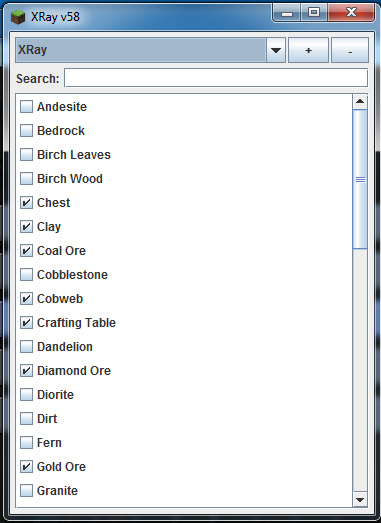Maximize the XRay v58 window

click(x=314, y=13)
